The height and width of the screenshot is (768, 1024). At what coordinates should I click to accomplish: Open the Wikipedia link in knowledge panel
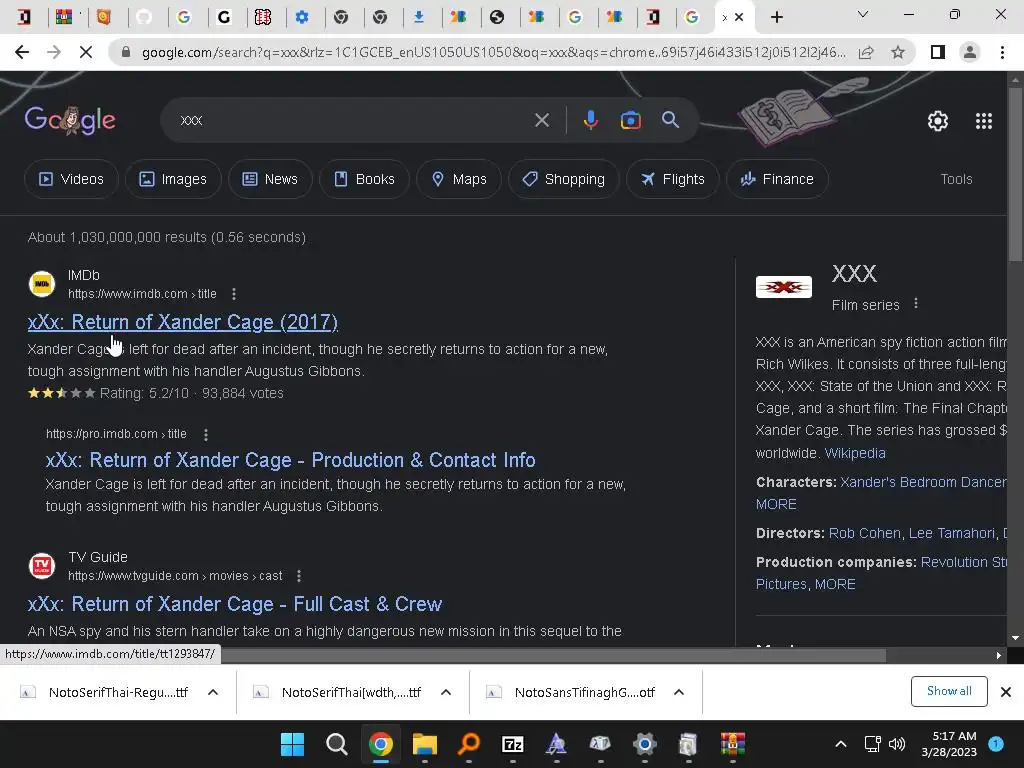tap(855, 453)
